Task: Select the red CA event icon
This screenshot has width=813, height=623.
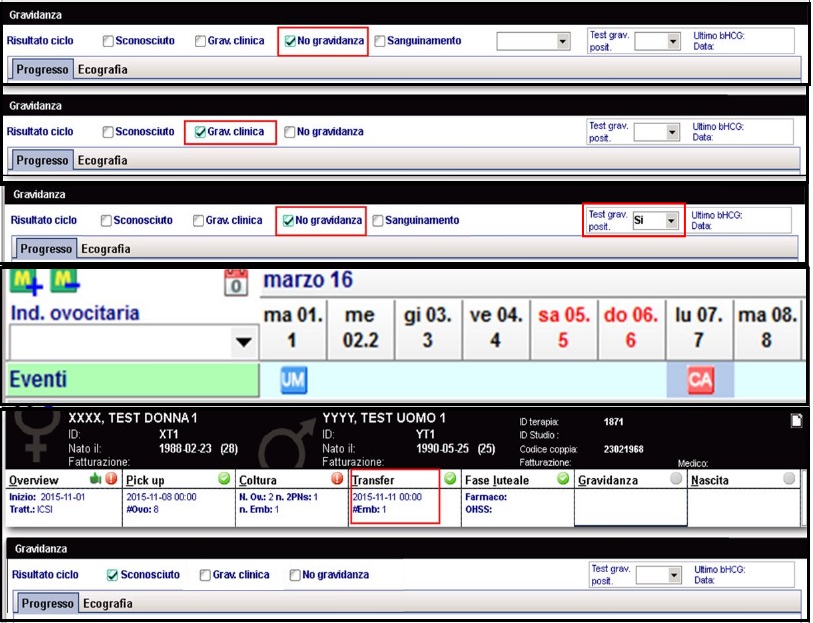Action: [700, 380]
